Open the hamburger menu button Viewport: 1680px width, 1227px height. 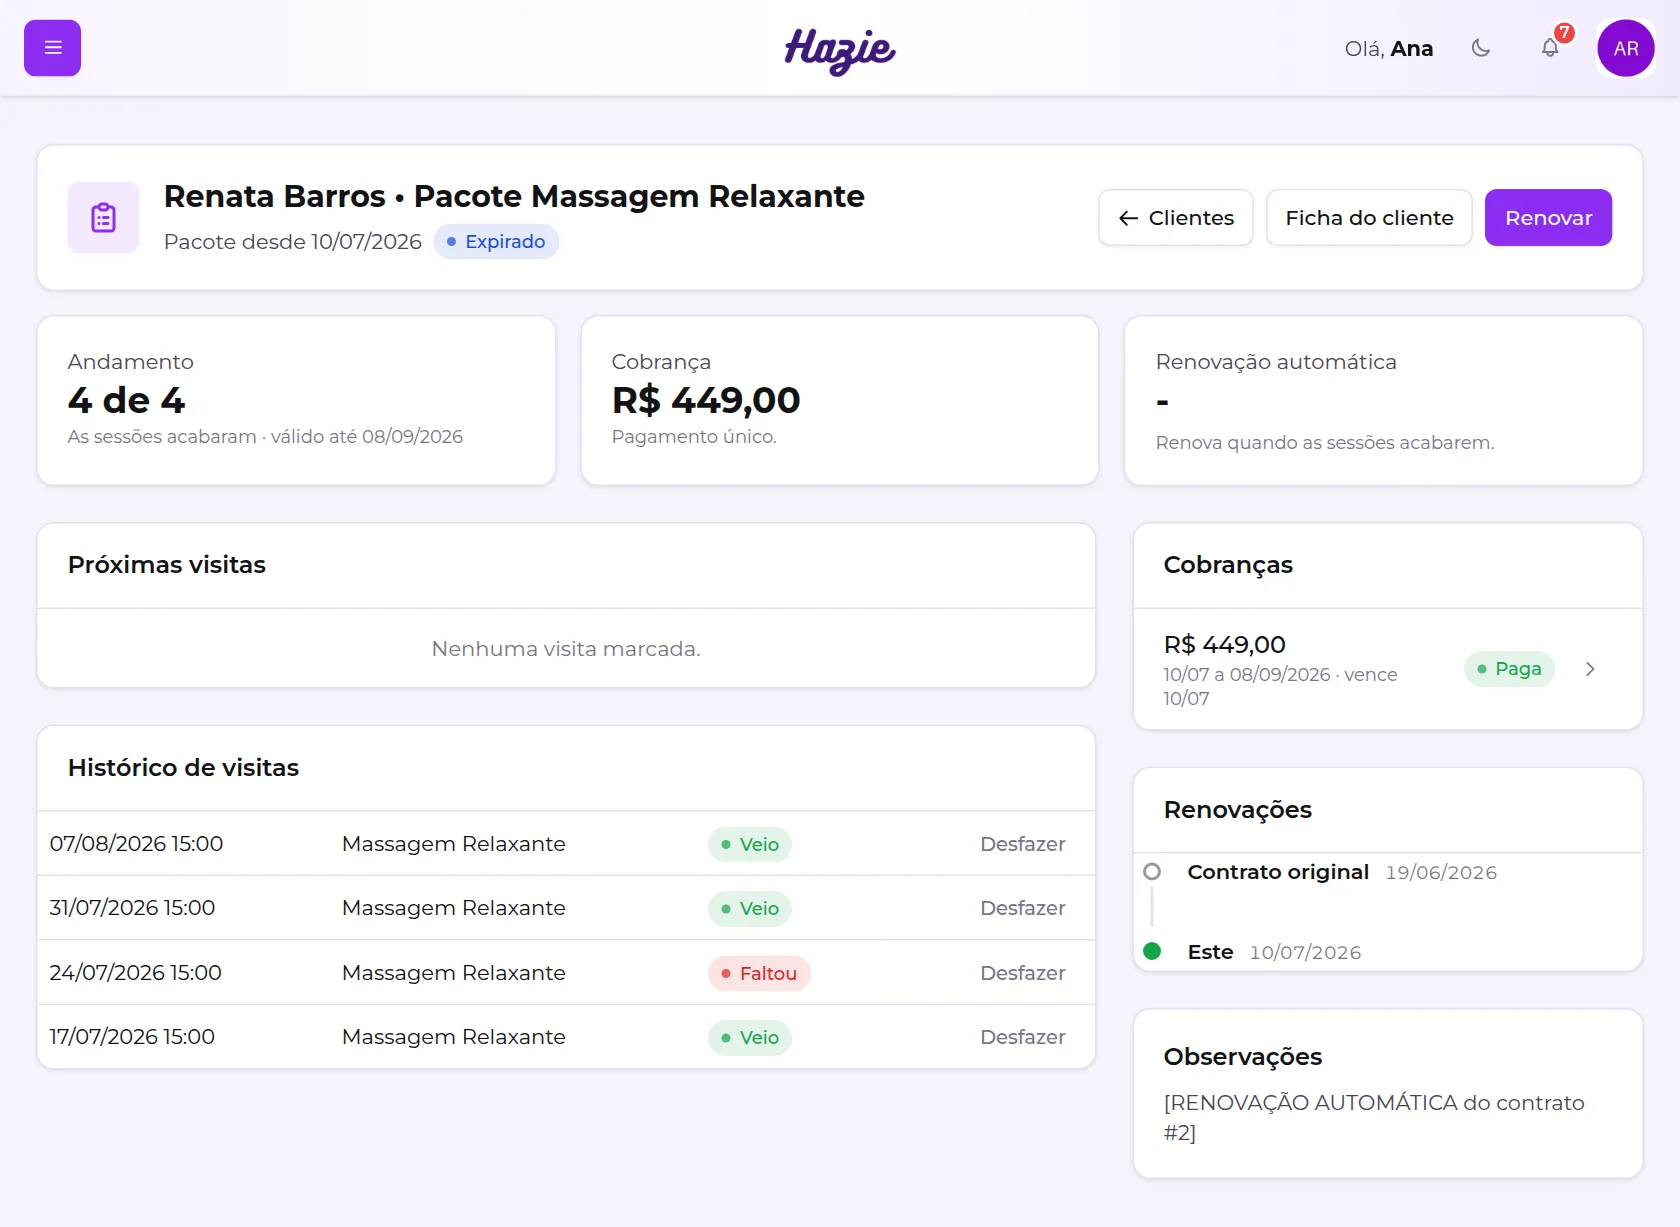pyautogui.click(x=52, y=48)
